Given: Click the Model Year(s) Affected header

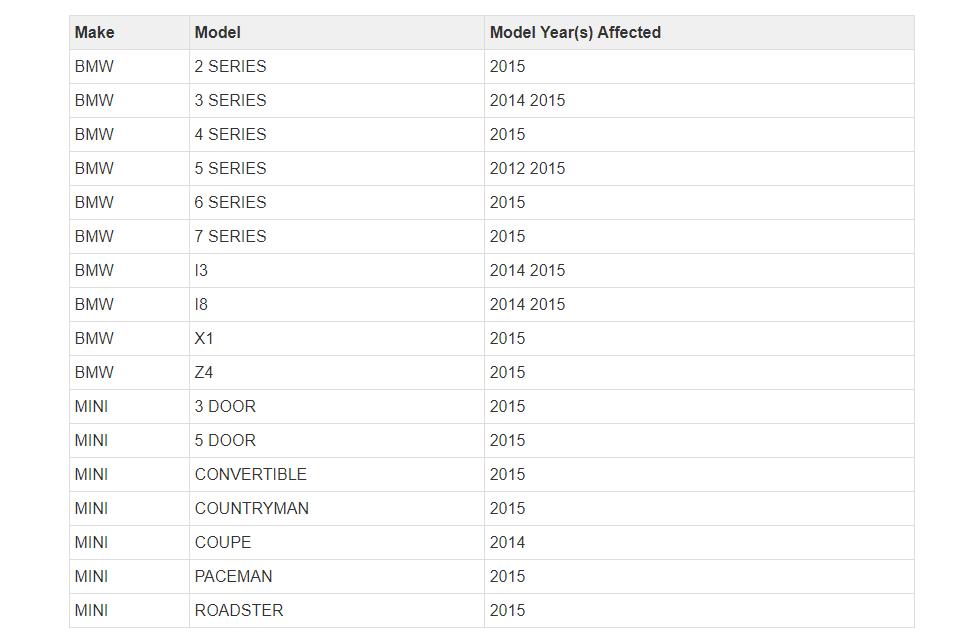Looking at the screenshot, I should [x=575, y=32].
